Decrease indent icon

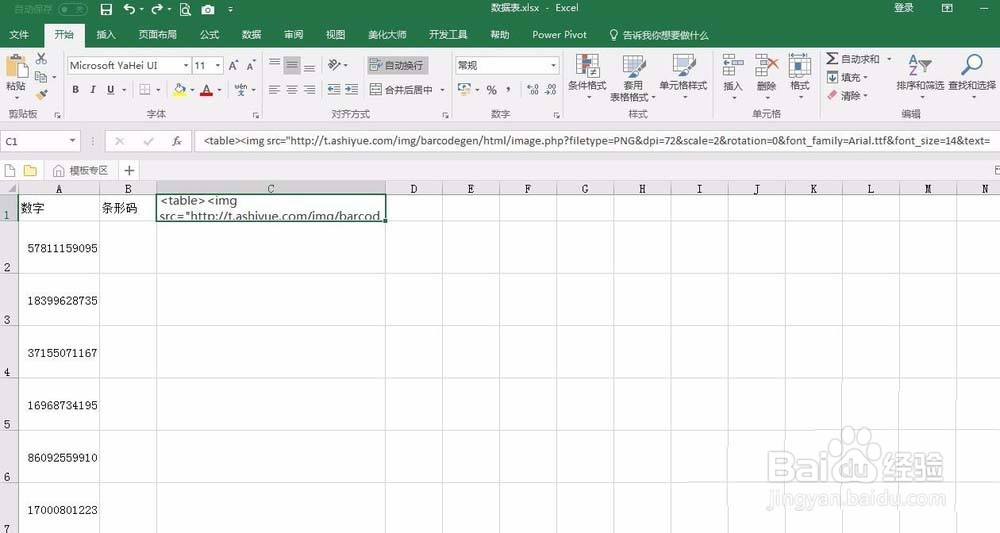pyautogui.click(x=334, y=90)
